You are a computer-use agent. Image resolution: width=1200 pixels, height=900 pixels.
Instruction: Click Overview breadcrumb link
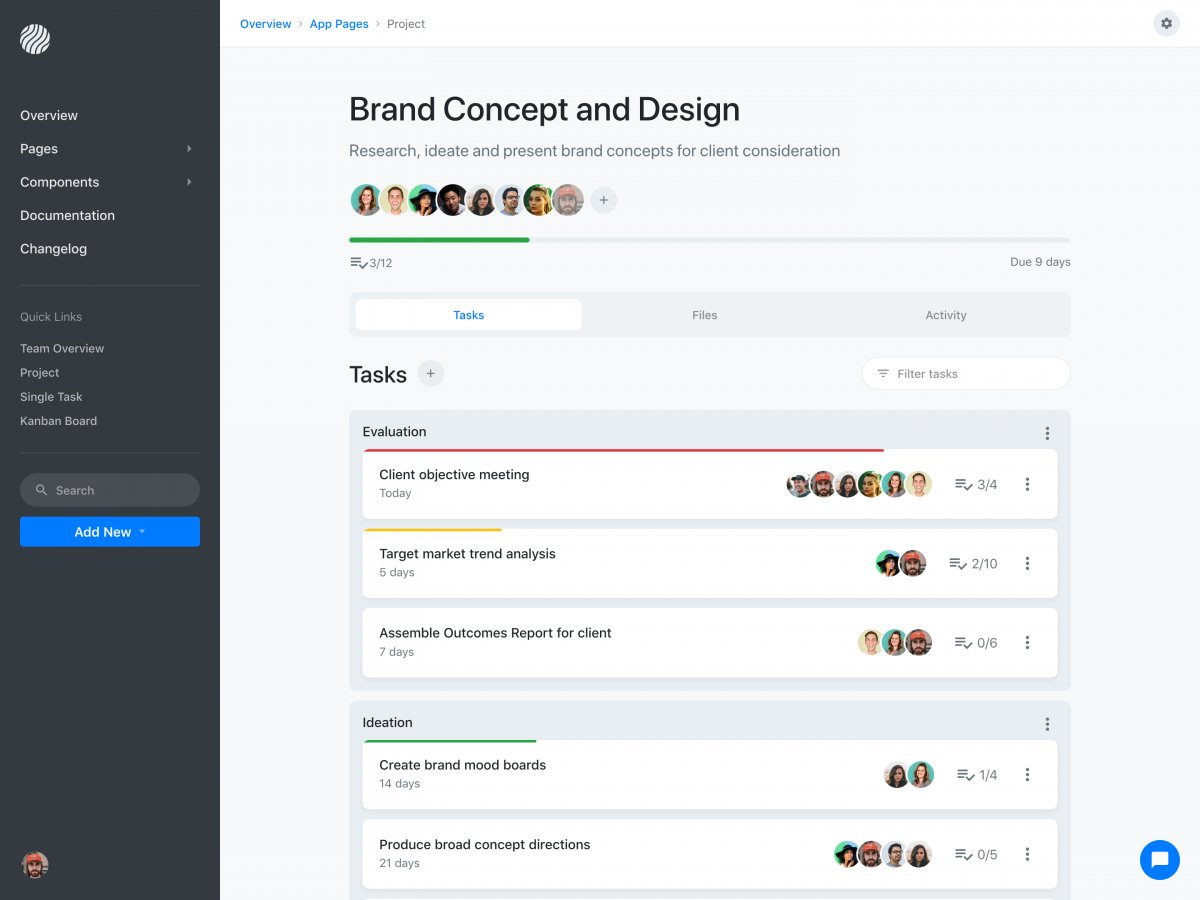pos(266,24)
